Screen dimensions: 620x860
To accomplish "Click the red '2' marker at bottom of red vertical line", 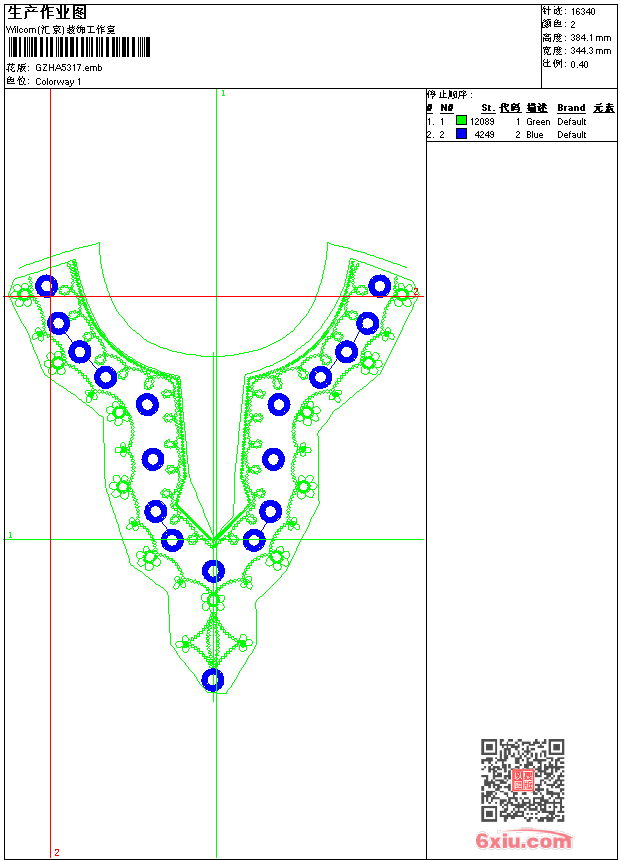I will click(x=57, y=852).
